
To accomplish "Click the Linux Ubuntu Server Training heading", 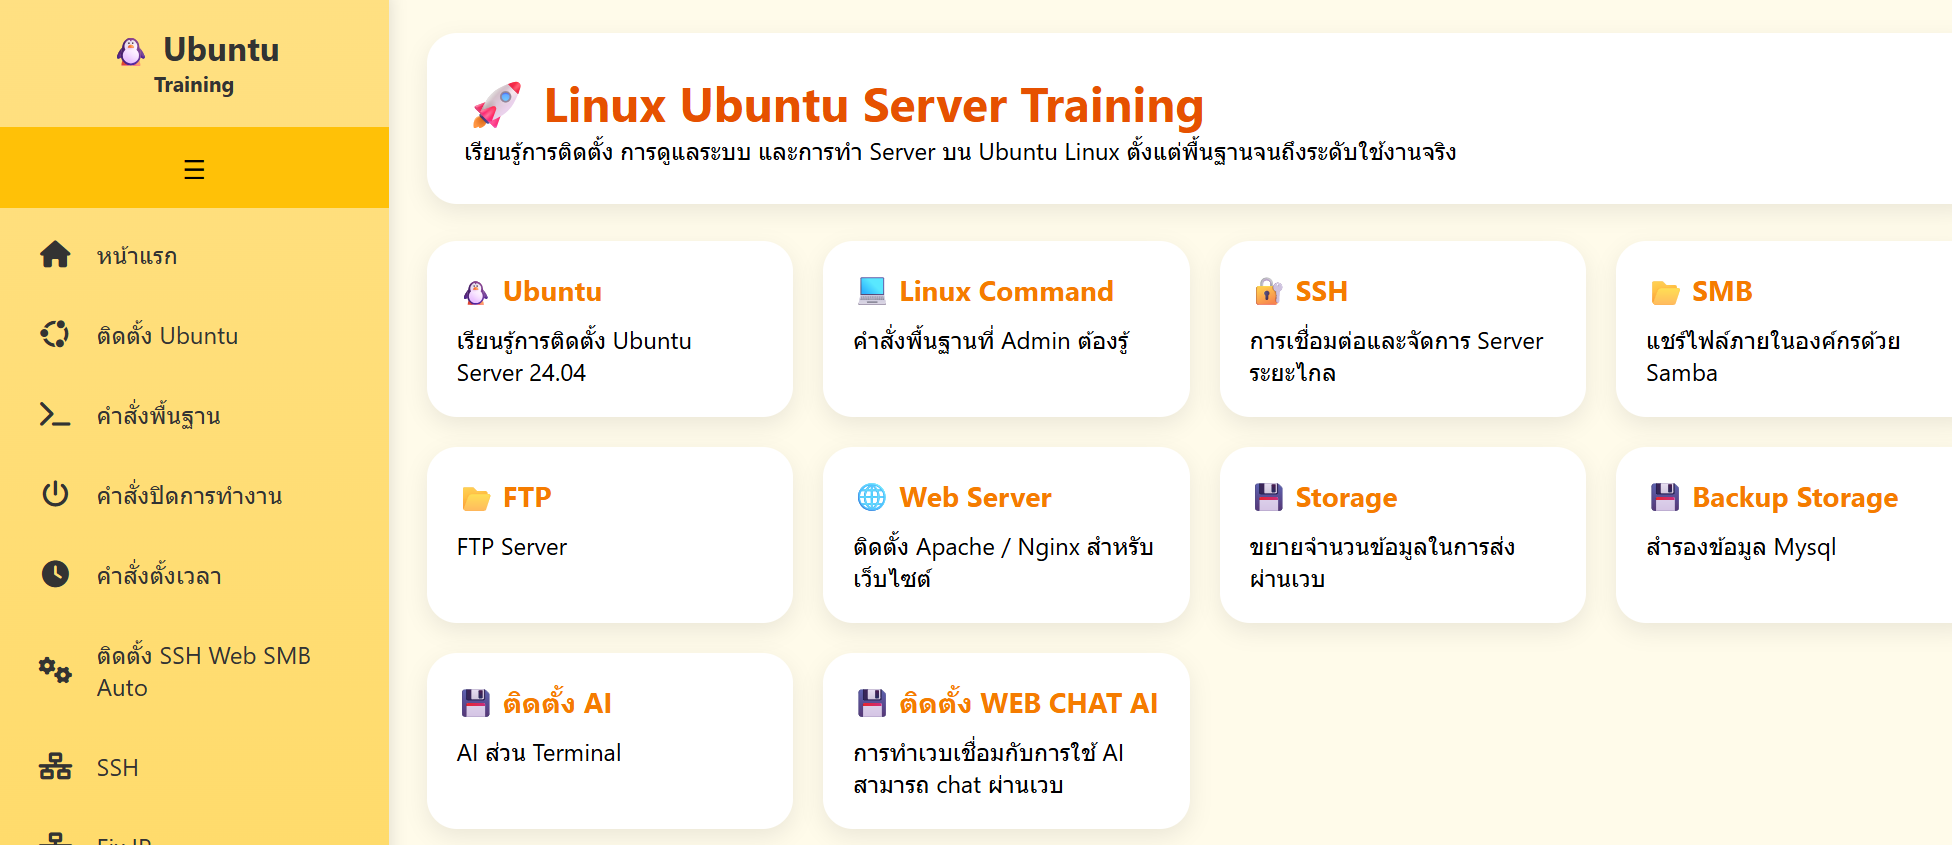I will click(873, 105).
